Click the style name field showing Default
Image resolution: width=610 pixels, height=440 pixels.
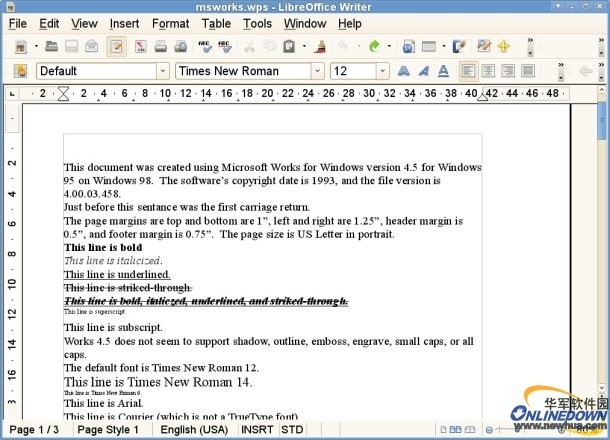tap(97, 71)
